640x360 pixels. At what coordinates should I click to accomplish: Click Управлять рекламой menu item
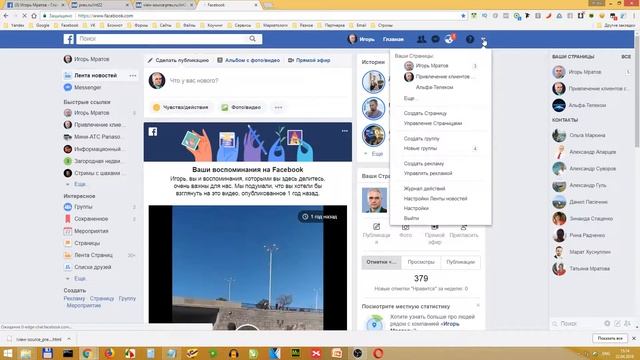428,173
